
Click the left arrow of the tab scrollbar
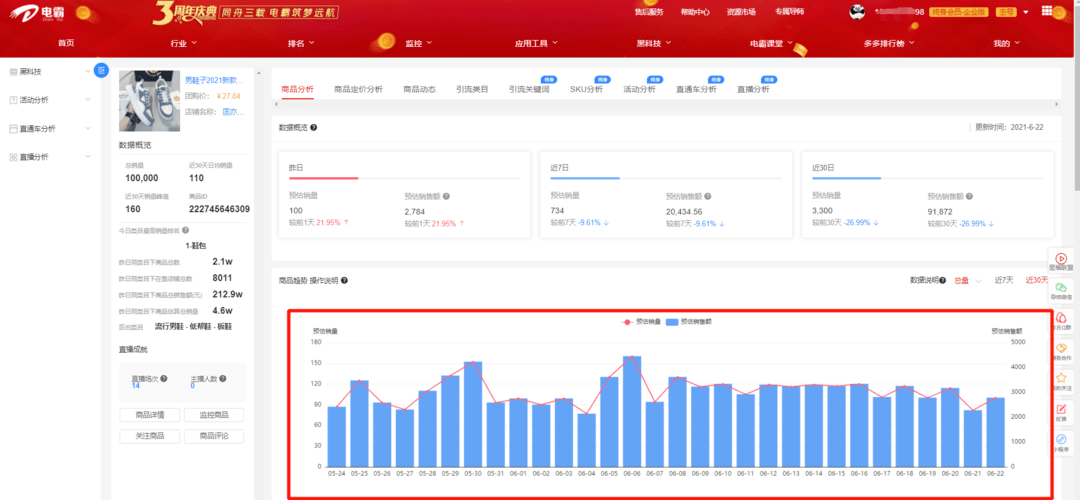coord(276,104)
